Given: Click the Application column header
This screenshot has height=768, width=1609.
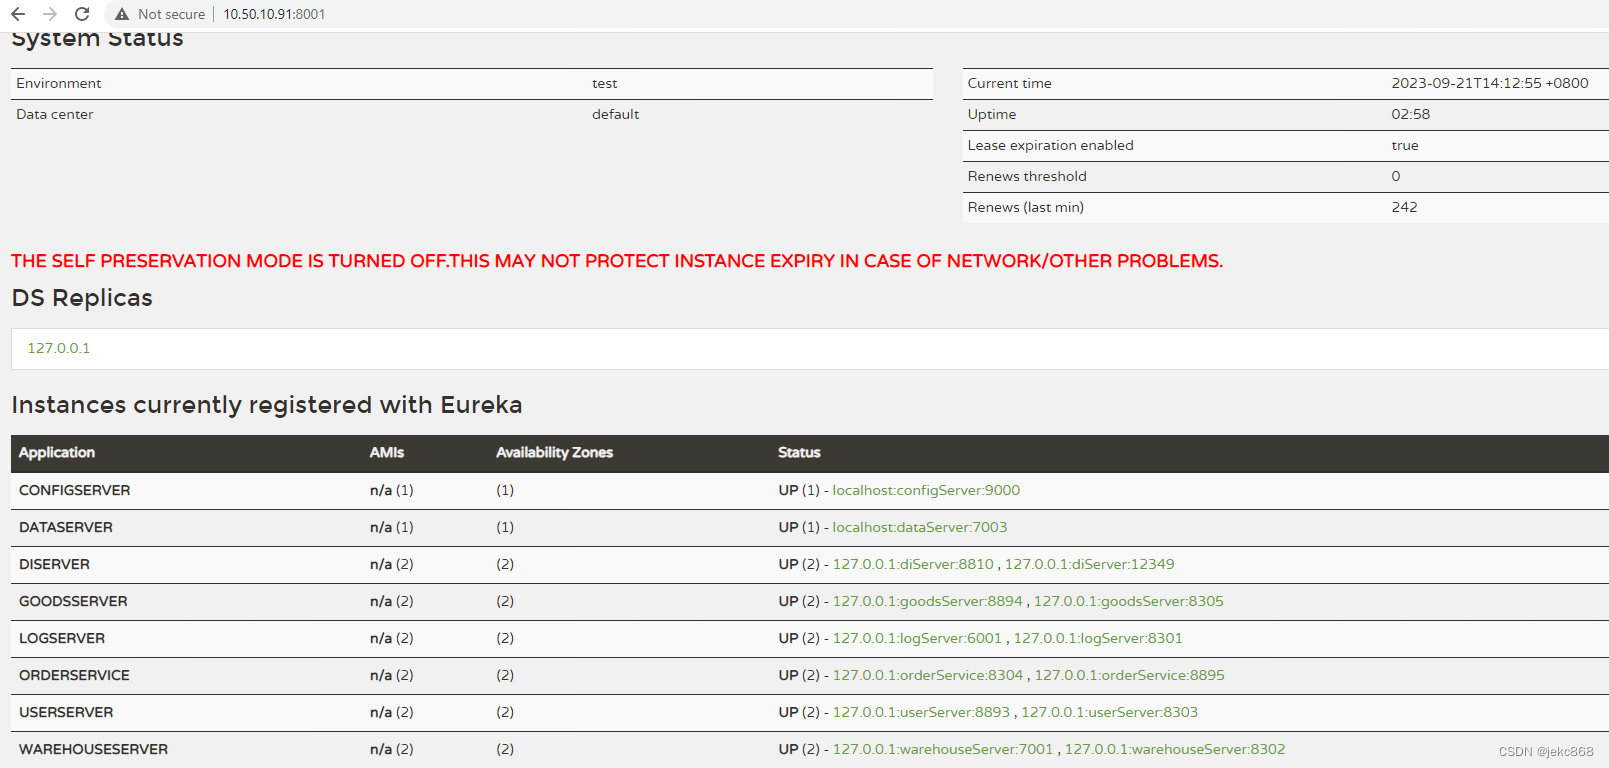Looking at the screenshot, I should (57, 452).
